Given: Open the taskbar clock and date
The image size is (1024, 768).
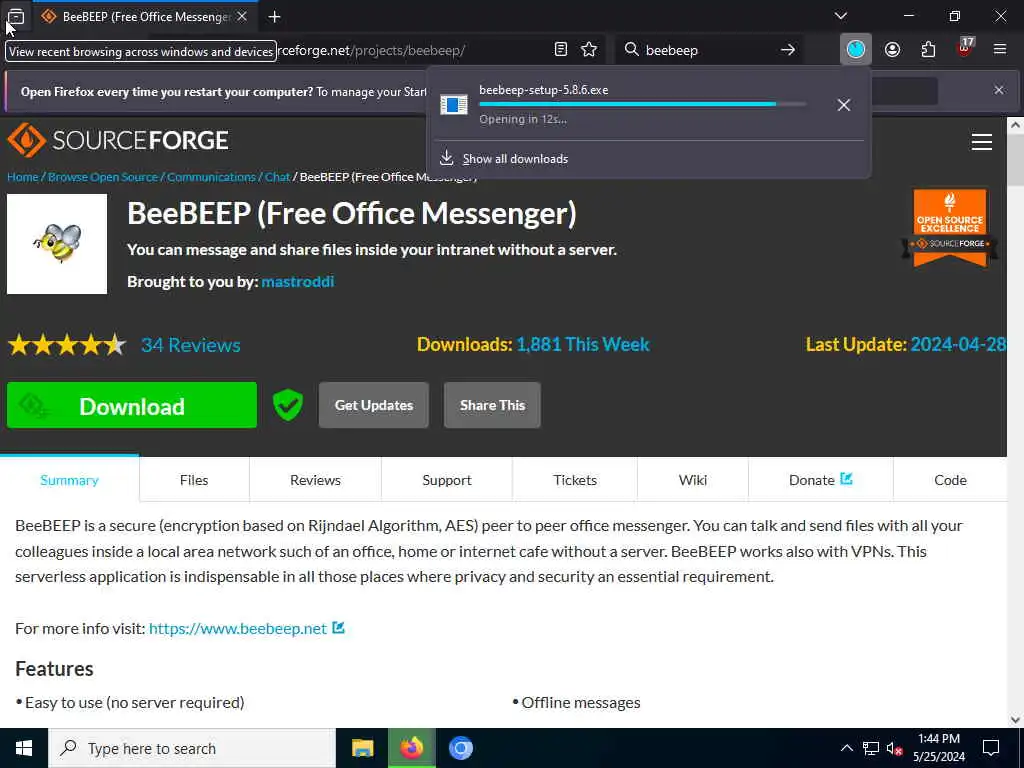Looking at the screenshot, I should pos(938,748).
